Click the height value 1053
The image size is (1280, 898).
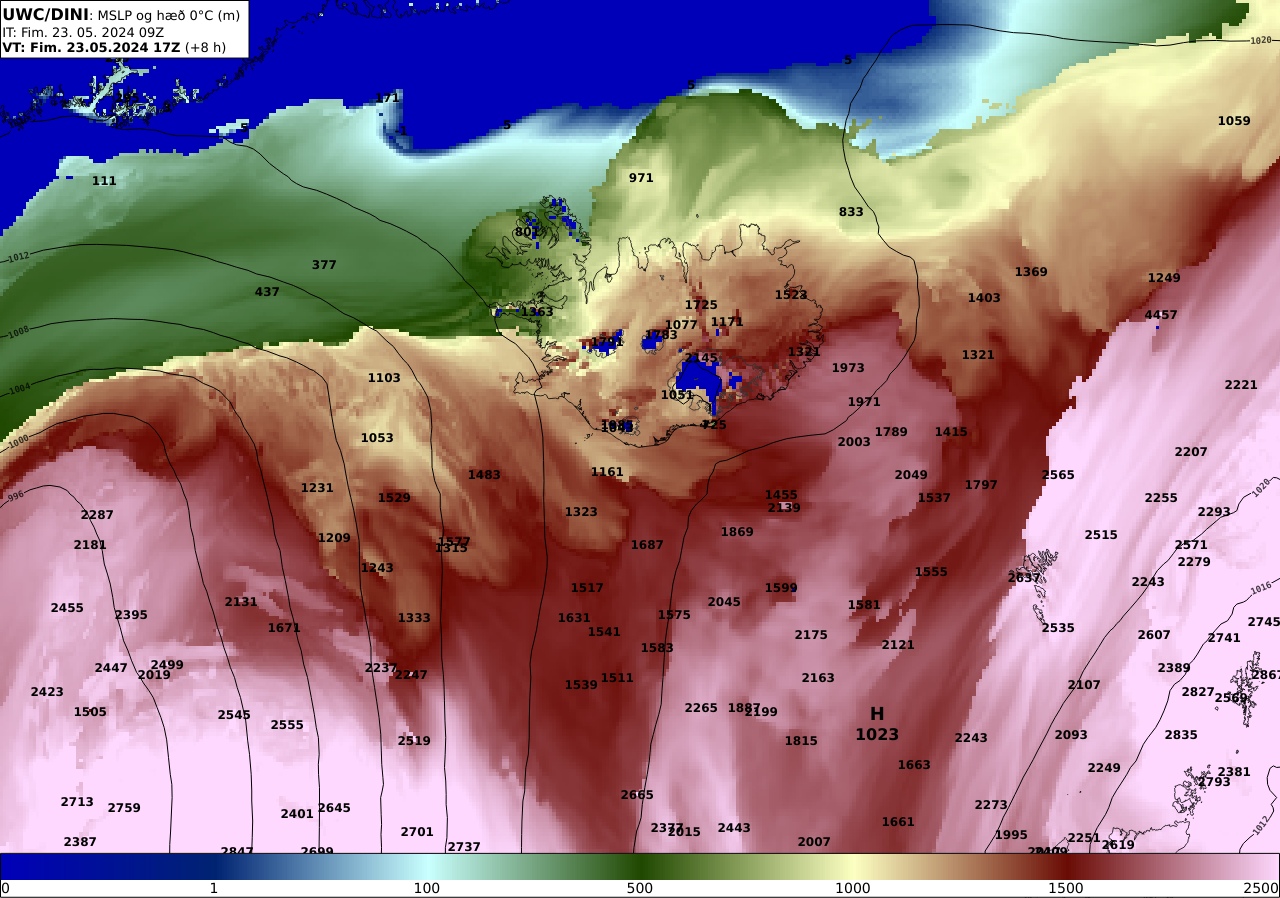(x=377, y=438)
